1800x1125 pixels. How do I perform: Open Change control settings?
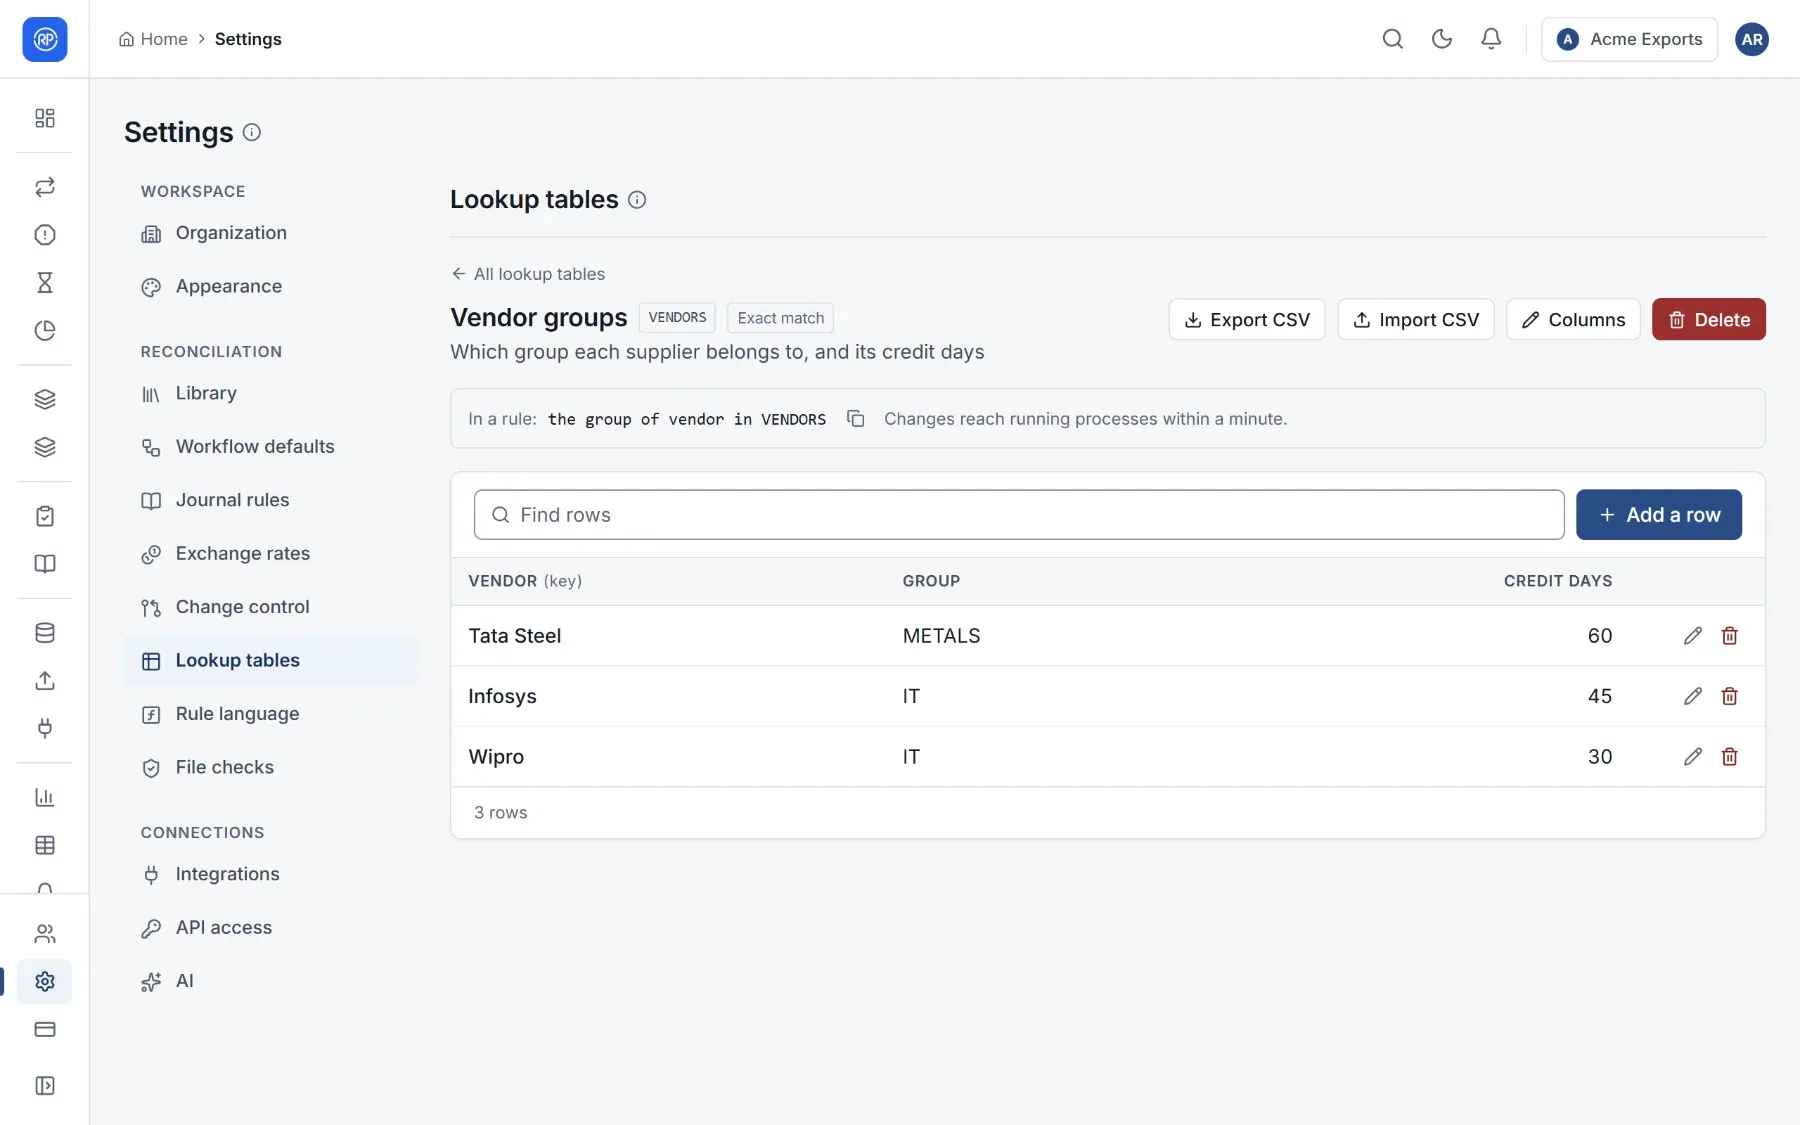coord(270,607)
